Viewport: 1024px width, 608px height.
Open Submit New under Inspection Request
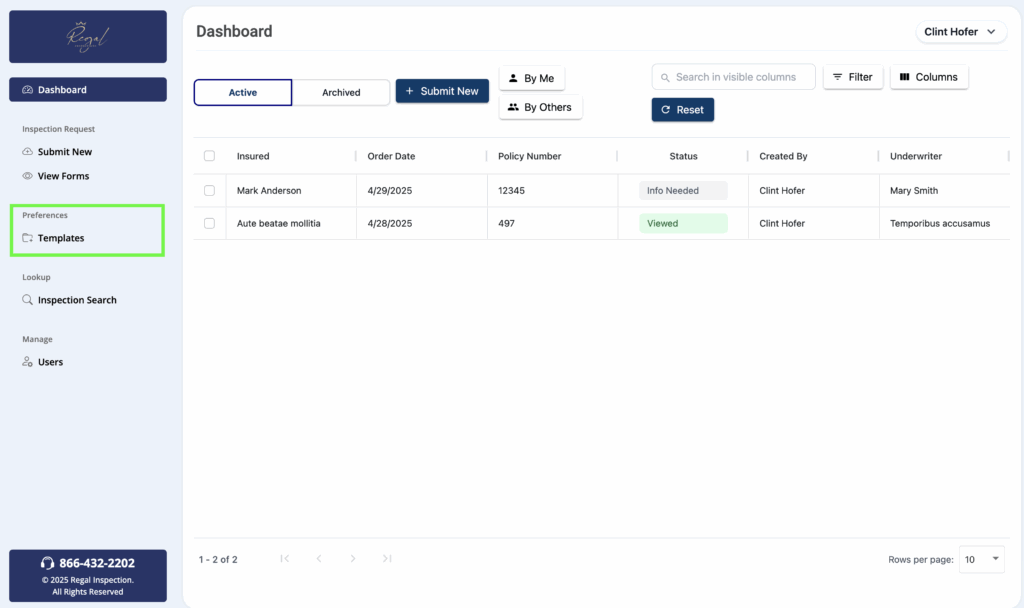(65, 152)
